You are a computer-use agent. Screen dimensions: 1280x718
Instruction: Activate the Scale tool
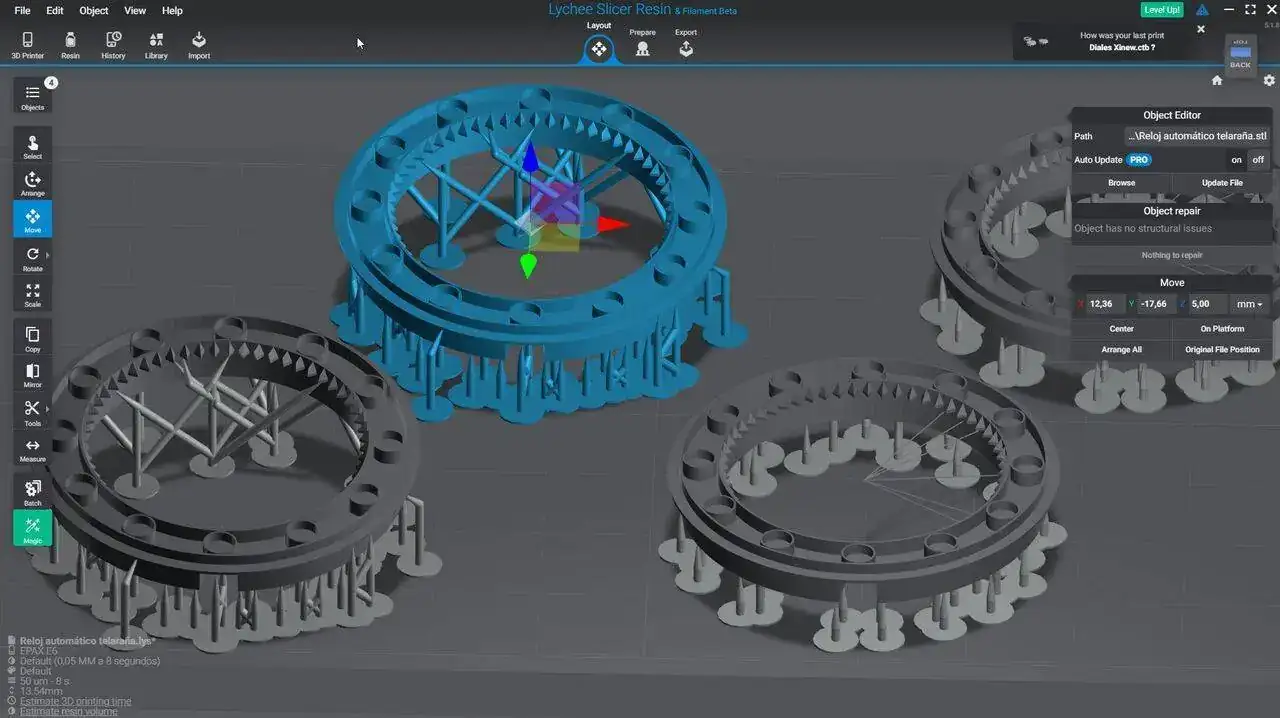pyautogui.click(x=32, y=293)
